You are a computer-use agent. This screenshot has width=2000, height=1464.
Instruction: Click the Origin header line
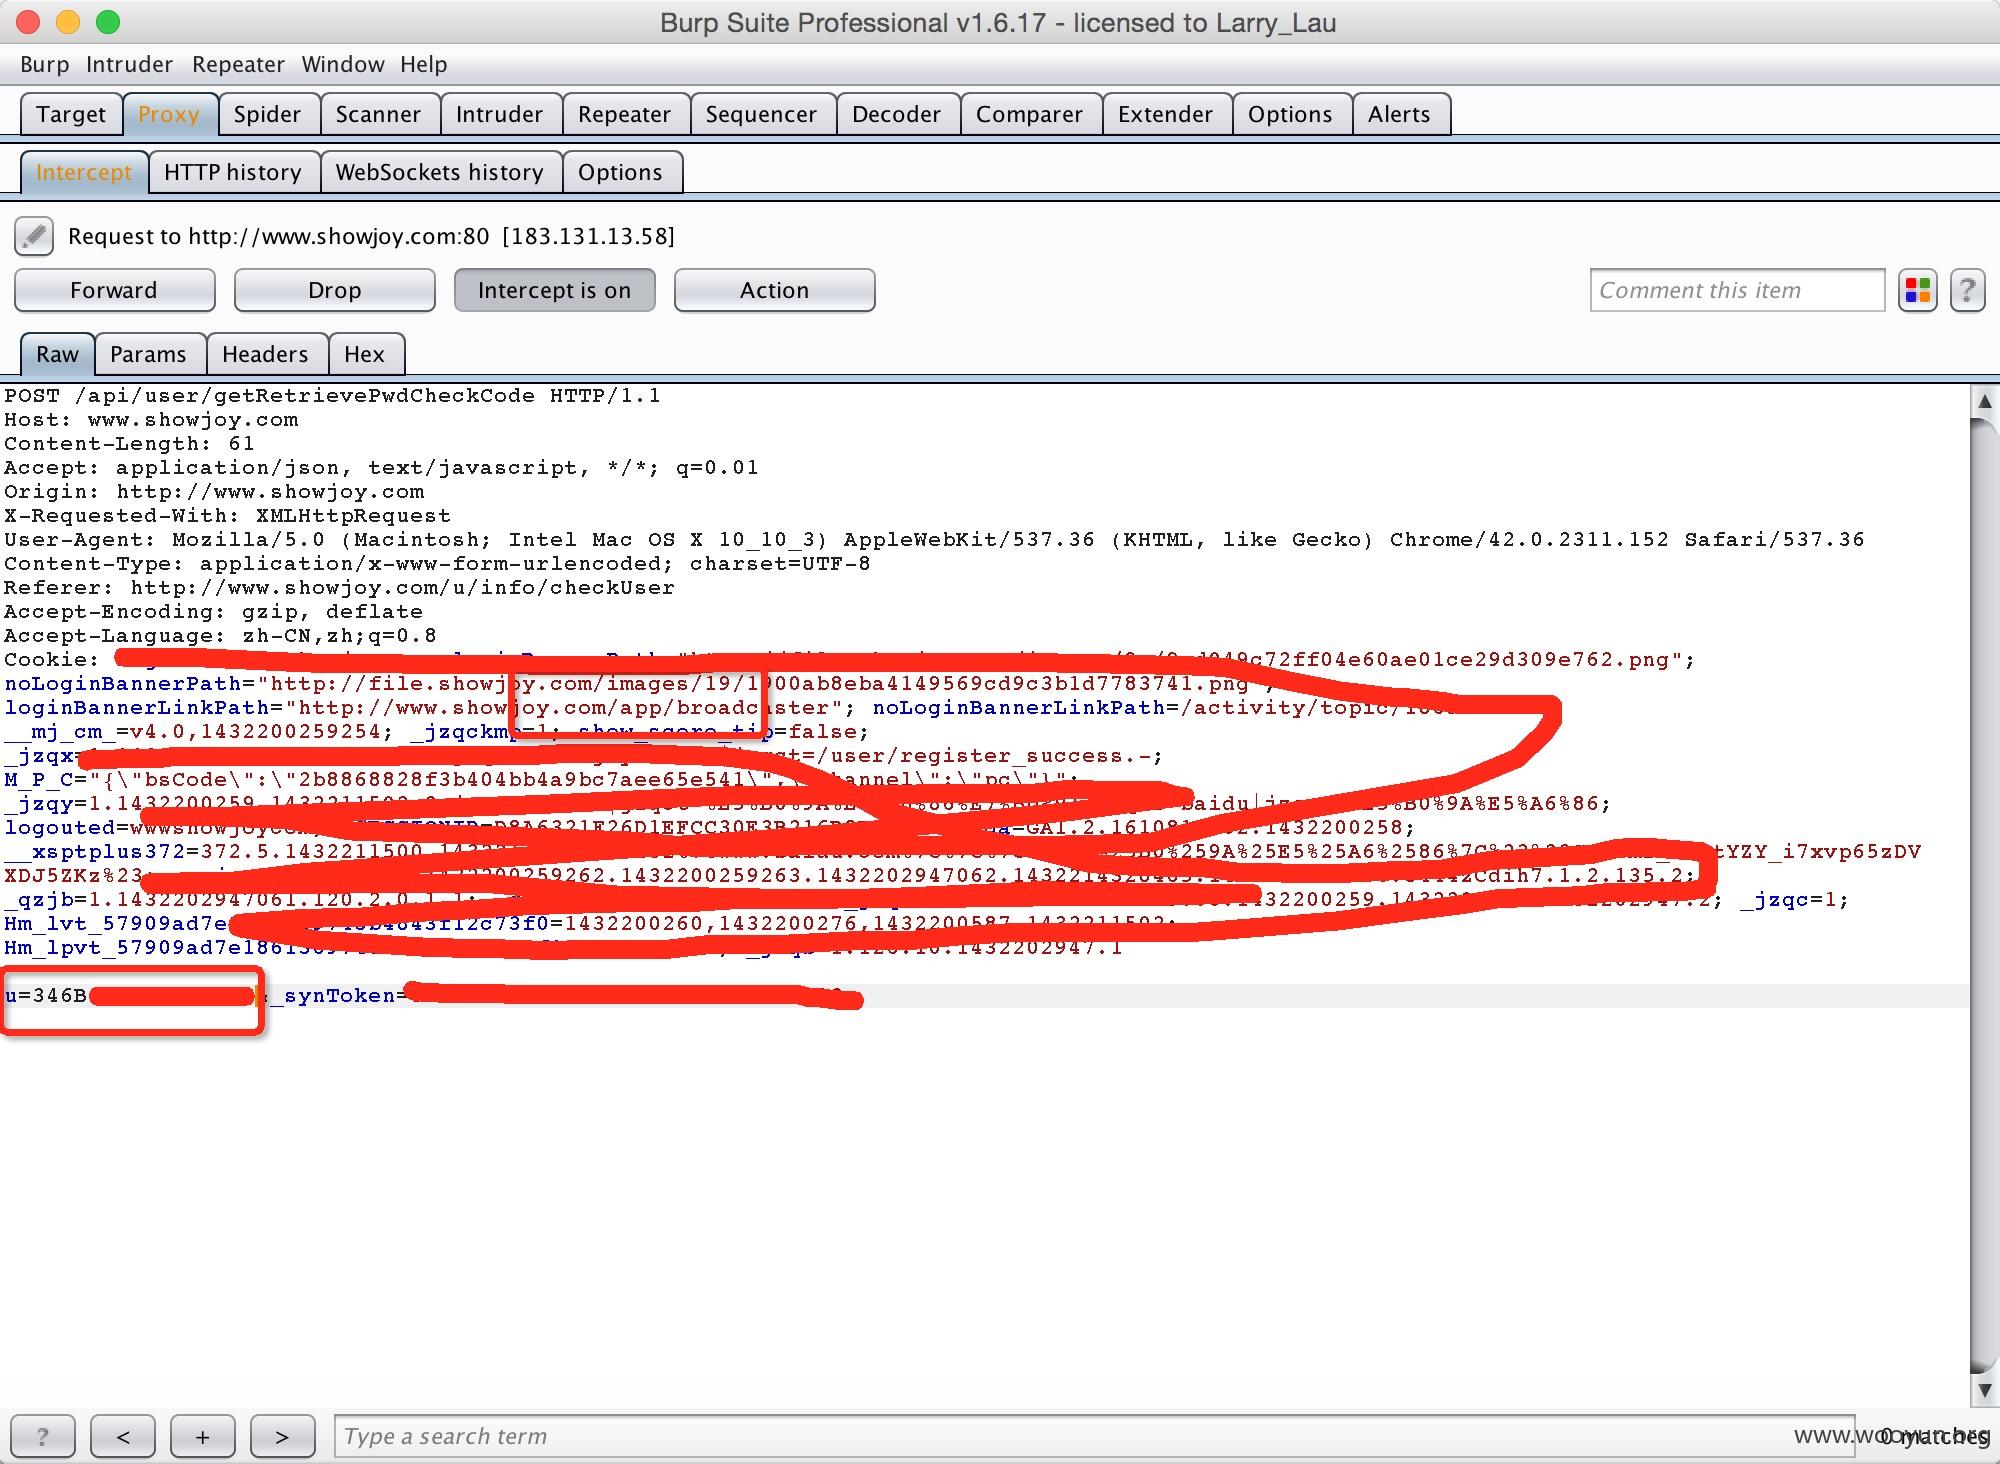pyautogui.click(x=214, y=492)
